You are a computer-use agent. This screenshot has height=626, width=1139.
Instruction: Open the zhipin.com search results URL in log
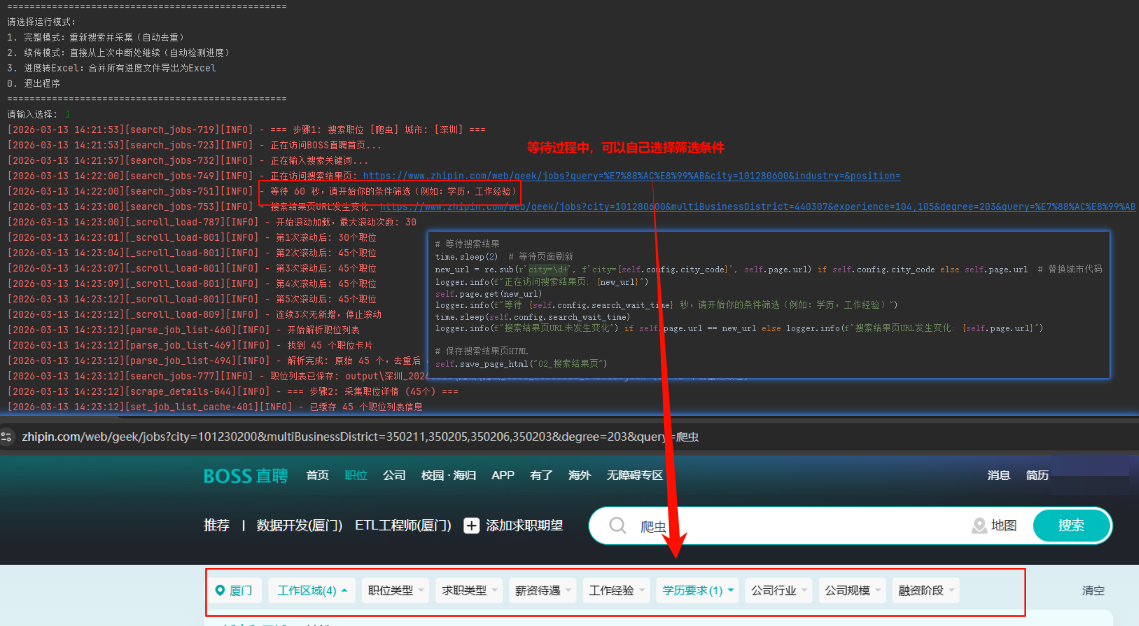(631, 176)
